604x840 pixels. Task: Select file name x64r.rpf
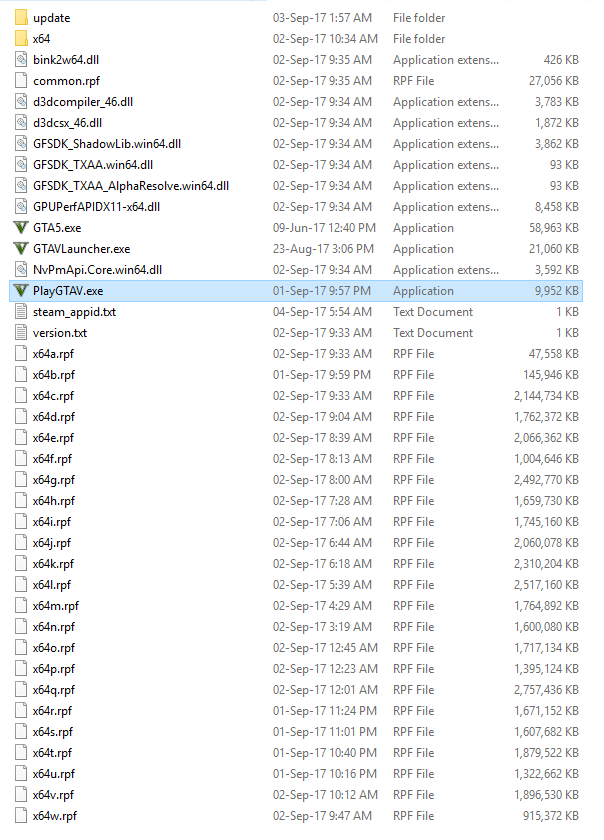click(x=53, y=711)
